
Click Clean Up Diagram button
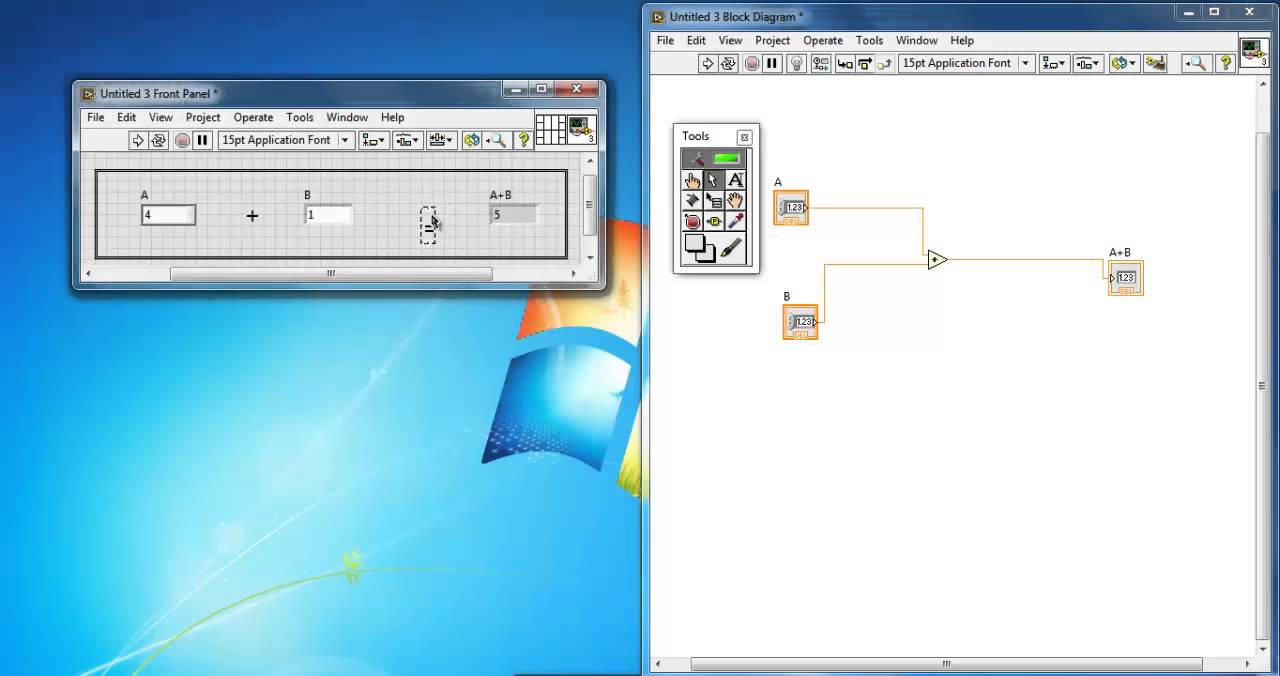(x=1155, y=63)
